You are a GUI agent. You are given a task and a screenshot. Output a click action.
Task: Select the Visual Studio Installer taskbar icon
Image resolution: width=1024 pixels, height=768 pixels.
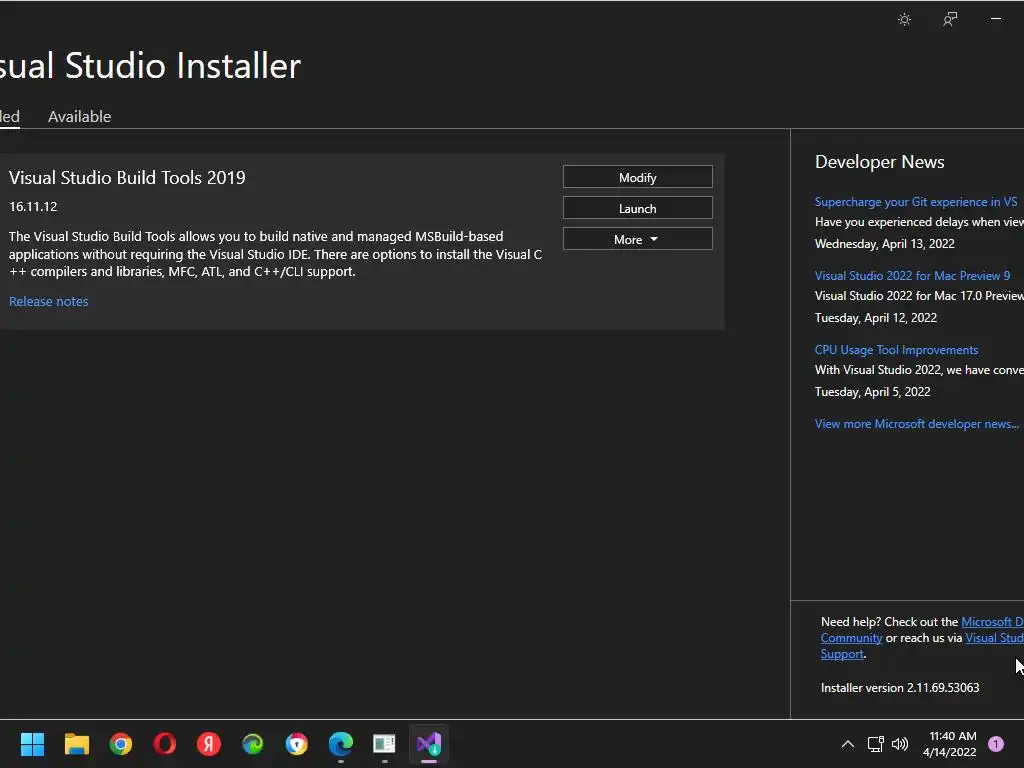click(x=429, y=744)
